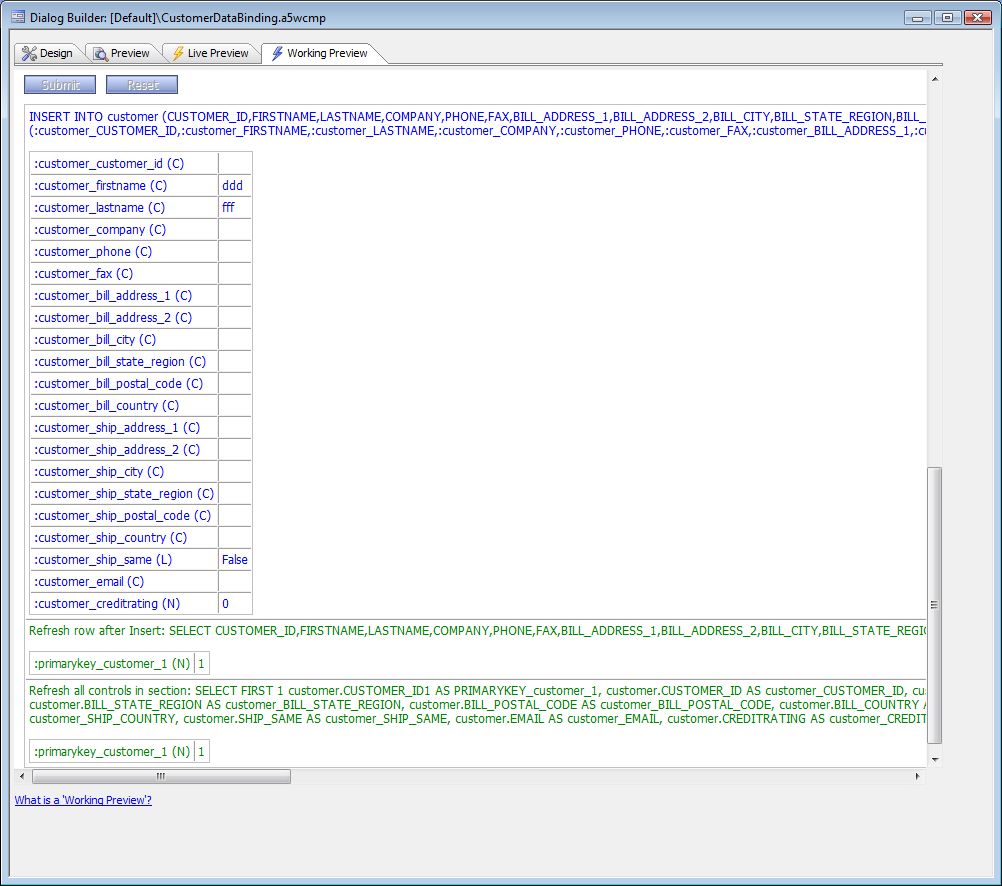This screenshot has height=886, width=1002.
Task: Select the Working Preview tab
Action: tap(320, 53)
